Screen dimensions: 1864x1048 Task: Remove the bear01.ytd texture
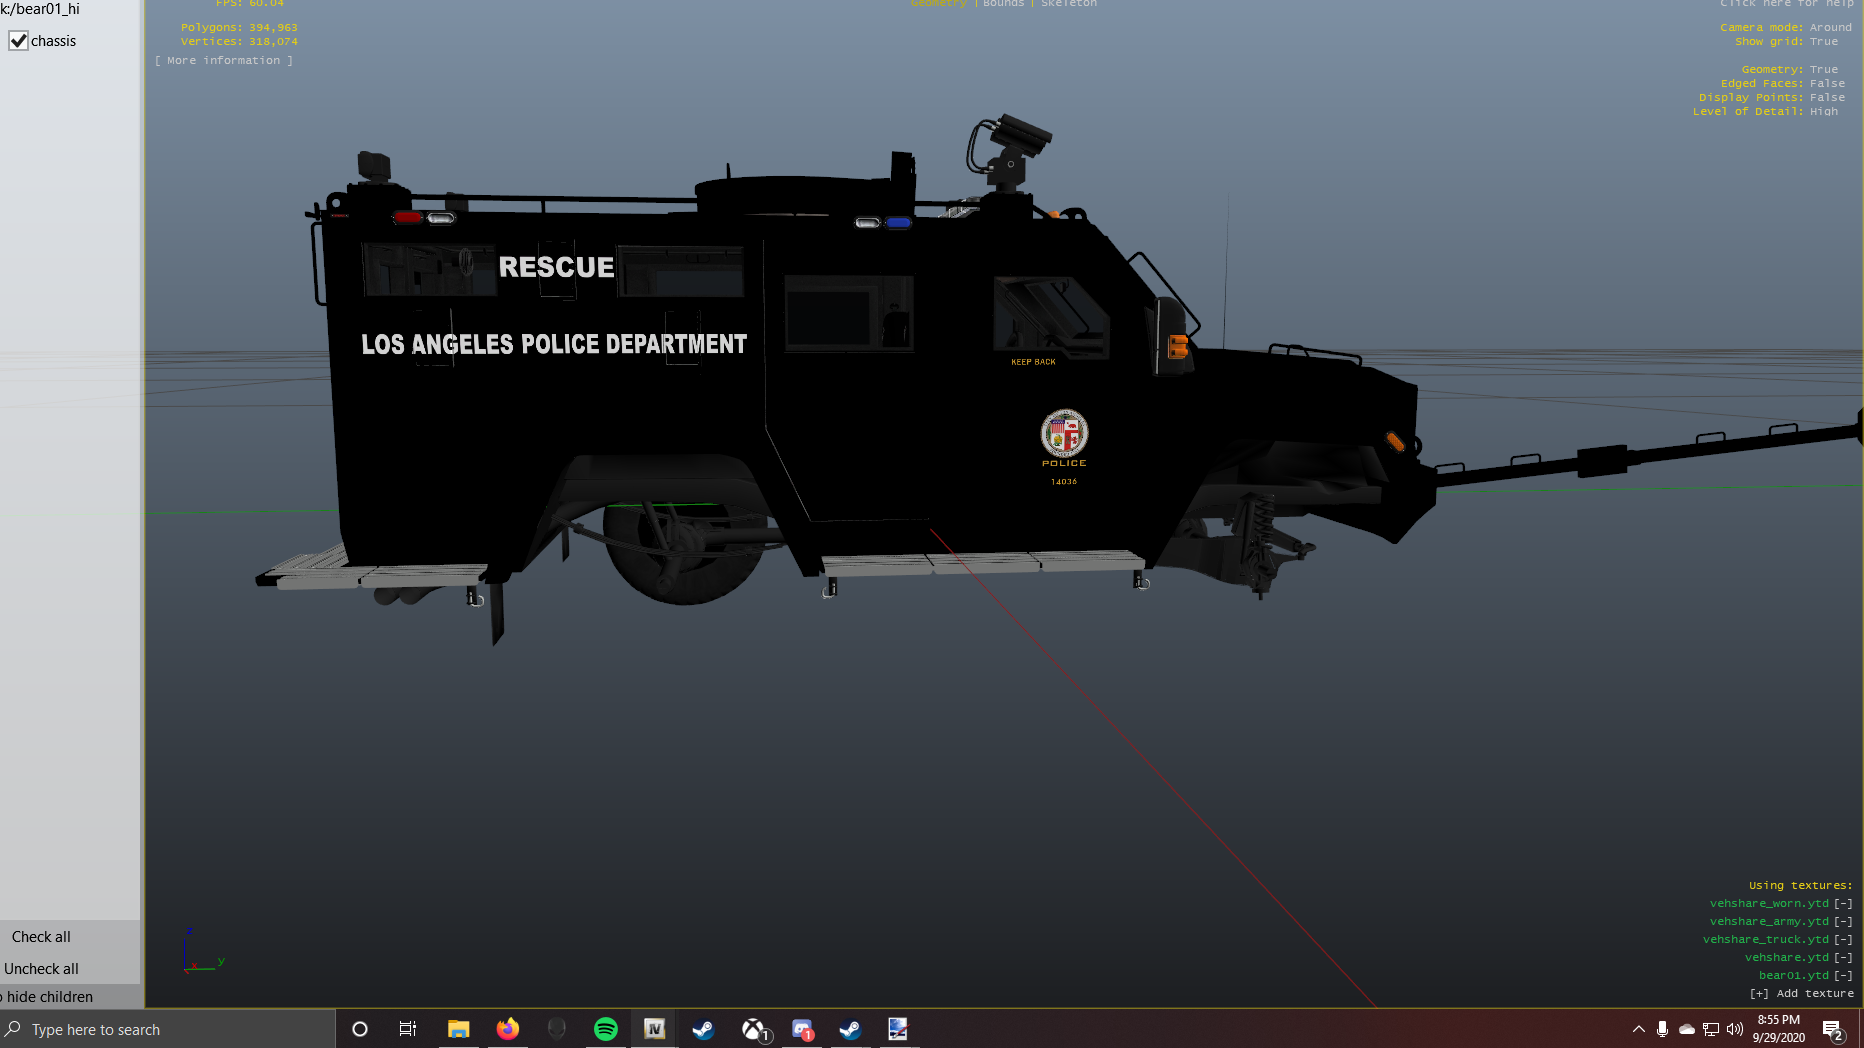pyautogui.click(x=1843, y=976)
